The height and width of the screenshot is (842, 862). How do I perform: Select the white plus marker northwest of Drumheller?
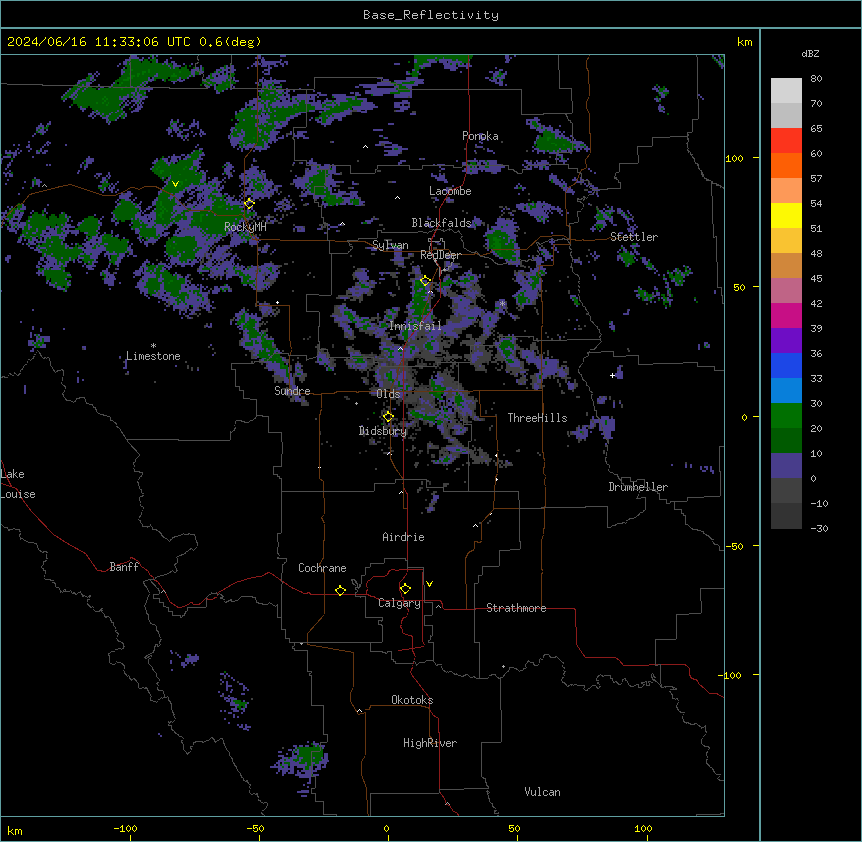click(x=612, y=375)
